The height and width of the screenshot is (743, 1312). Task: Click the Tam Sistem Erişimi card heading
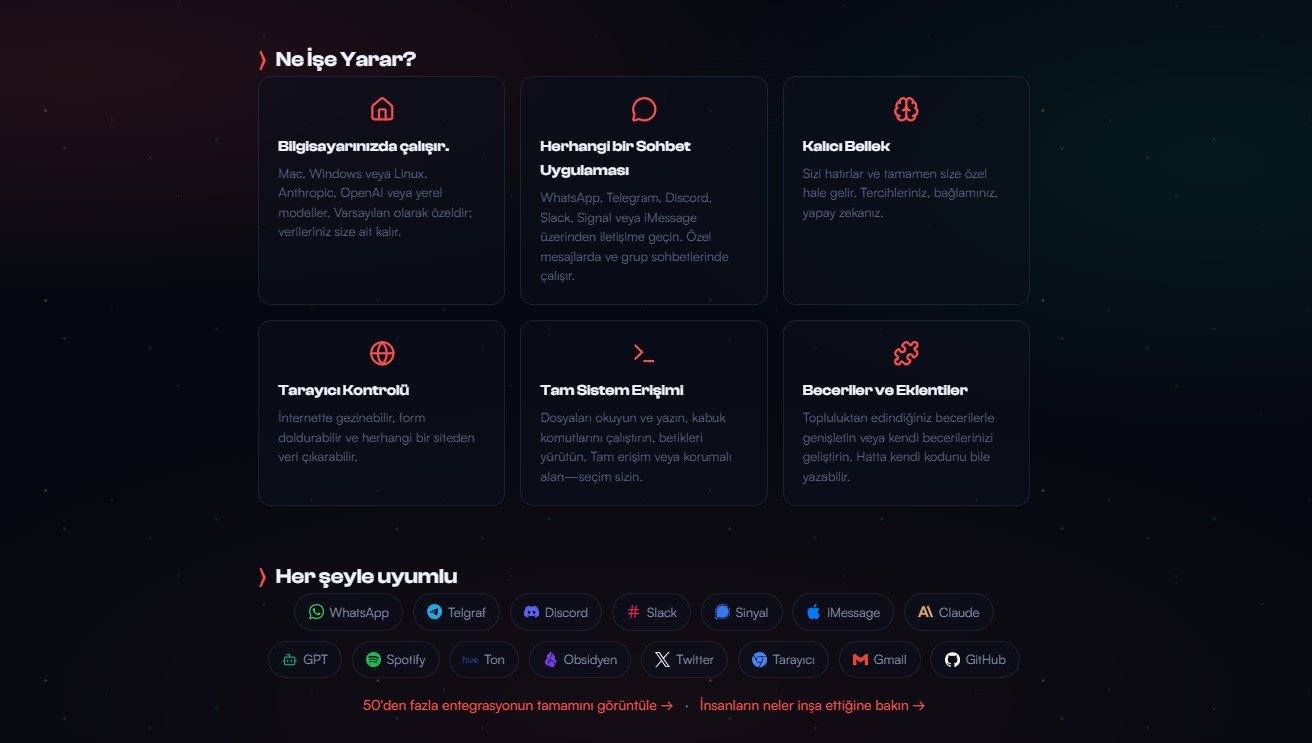tap(612, 390)
